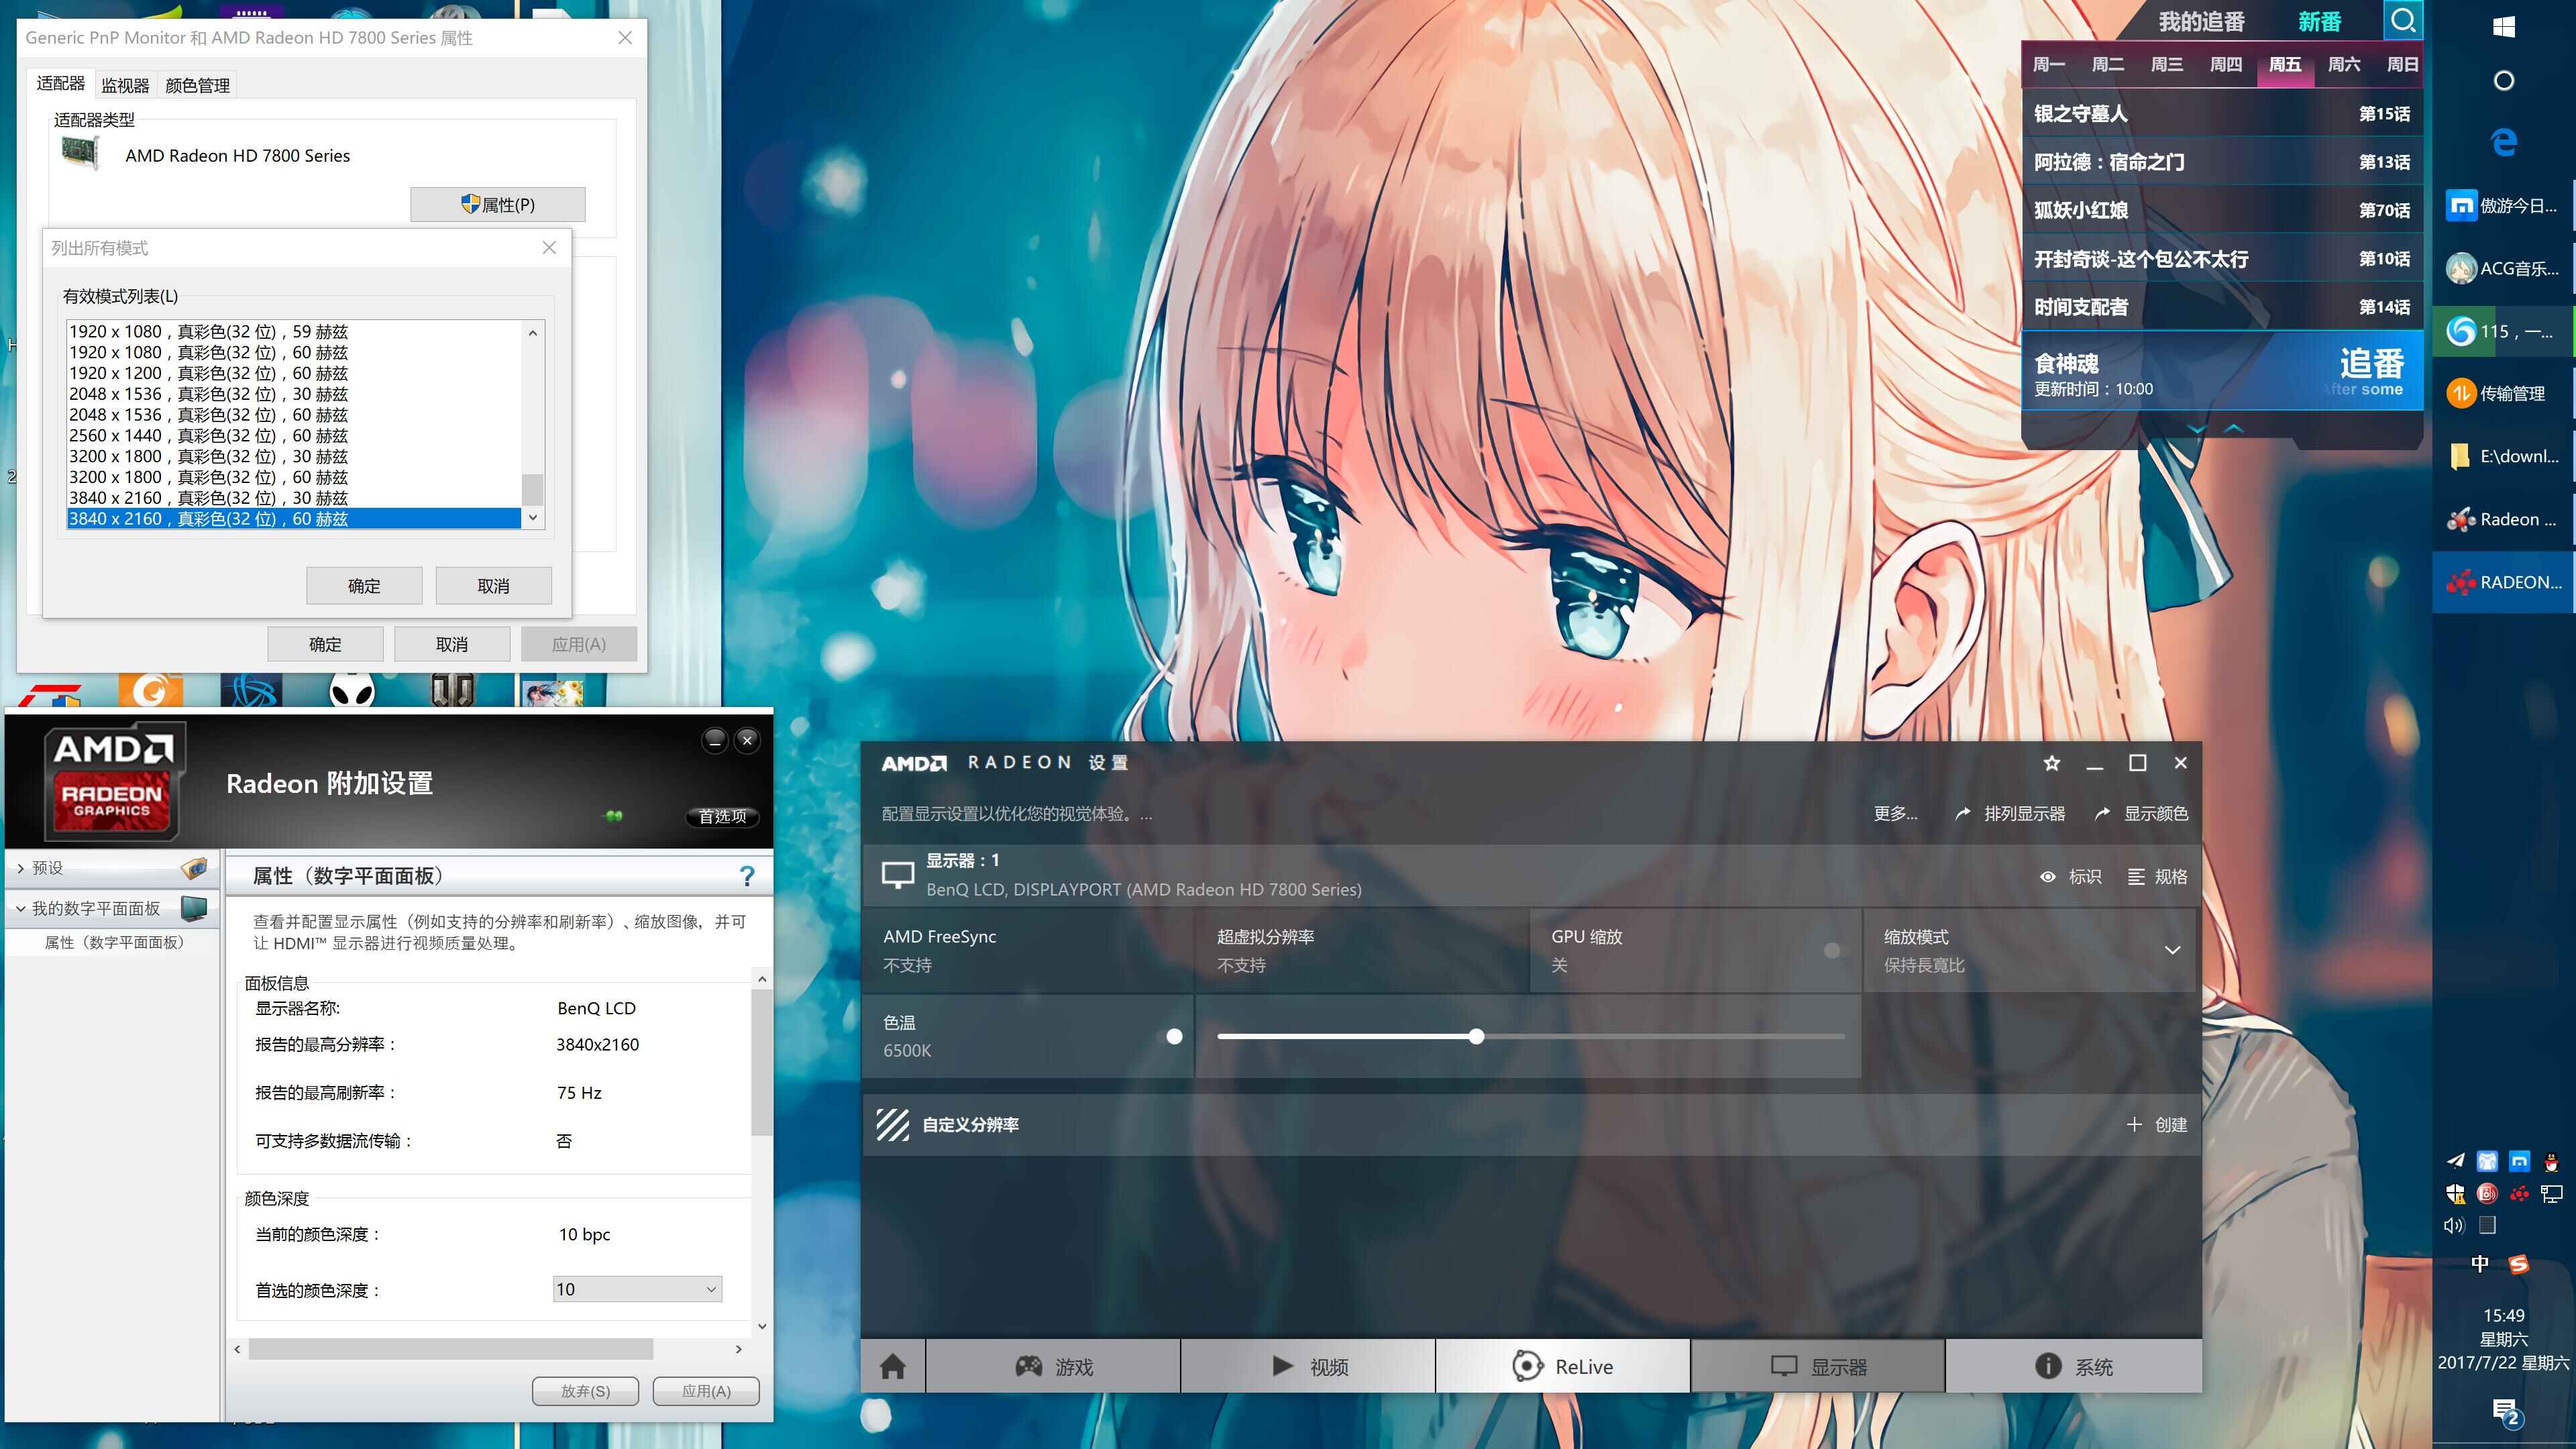The image size is (2576, 1449).
Task: Open the 传输管理 taskbar item
Action: pos(2503,393)
